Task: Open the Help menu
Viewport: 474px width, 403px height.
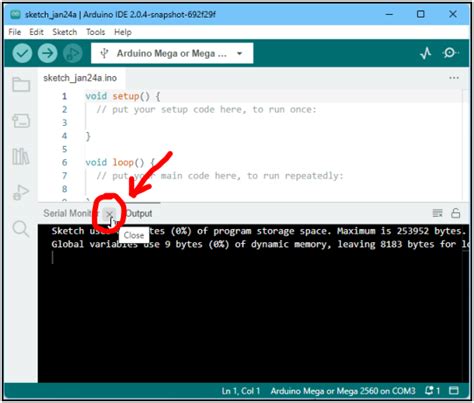Action: tap(123, 32)
